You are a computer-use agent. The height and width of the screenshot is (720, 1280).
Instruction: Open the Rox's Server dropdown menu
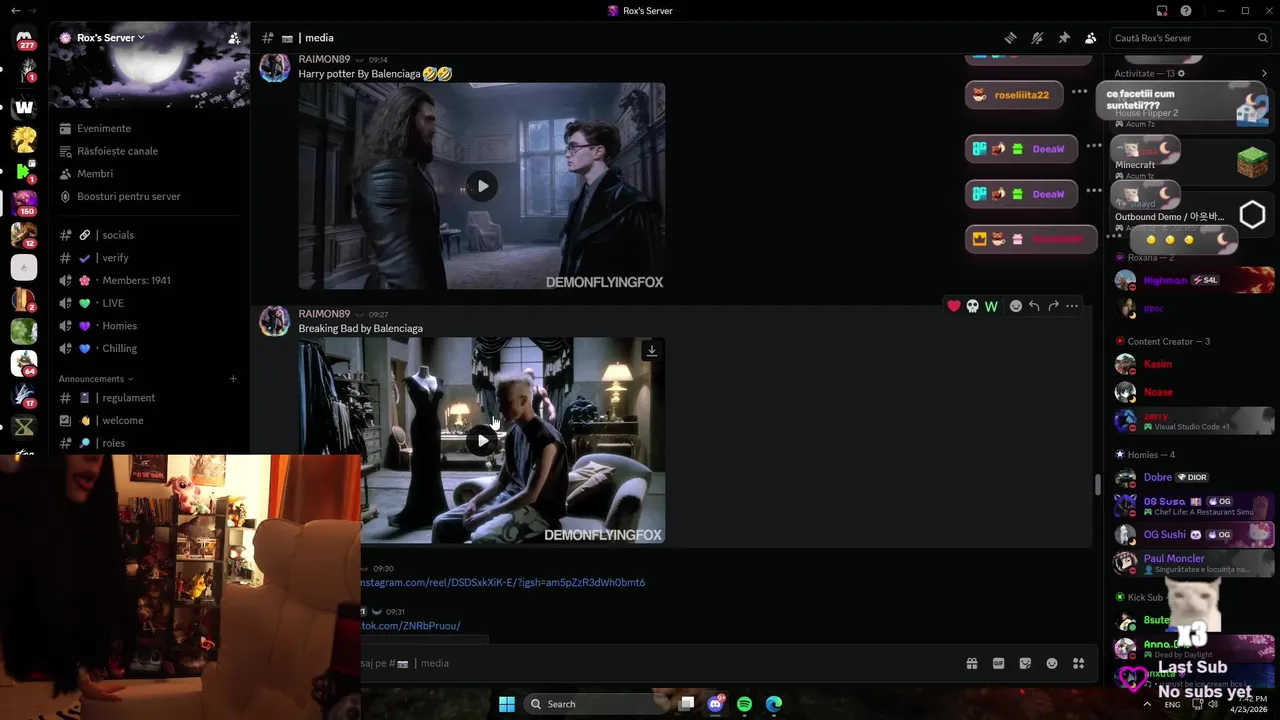tap(110, 38)
